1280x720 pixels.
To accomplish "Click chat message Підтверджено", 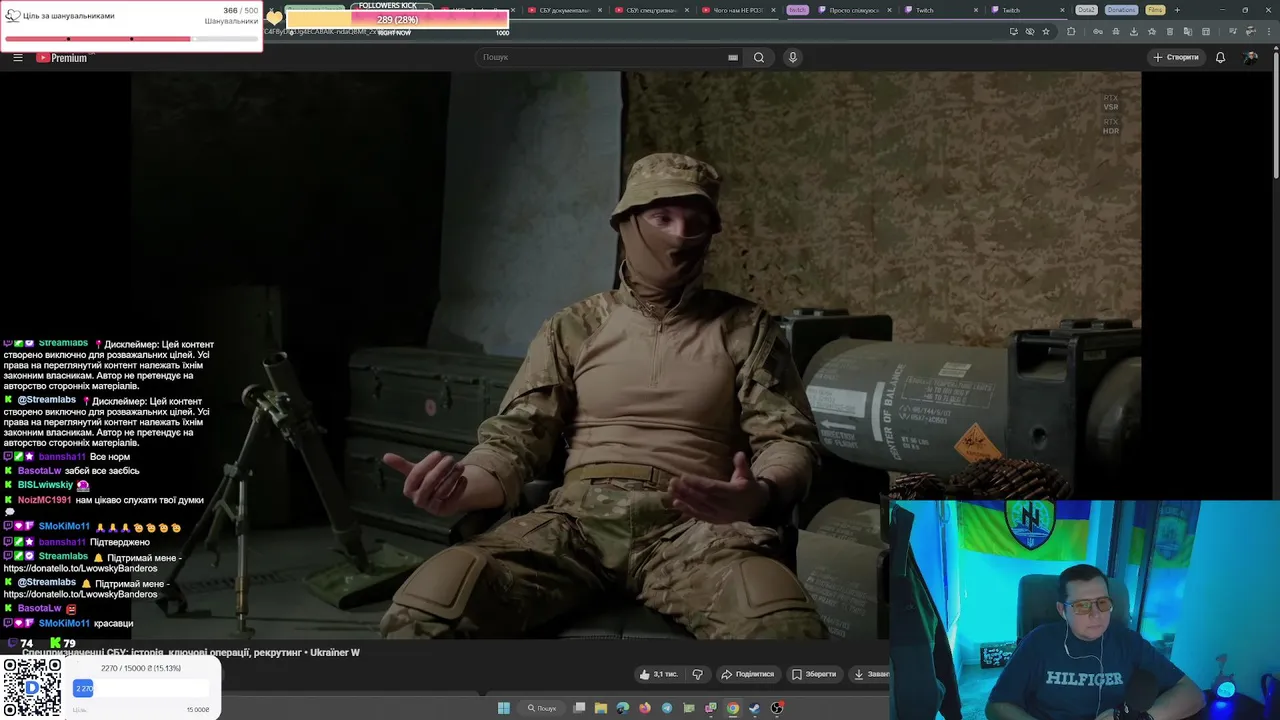I will tap(119, 542).
